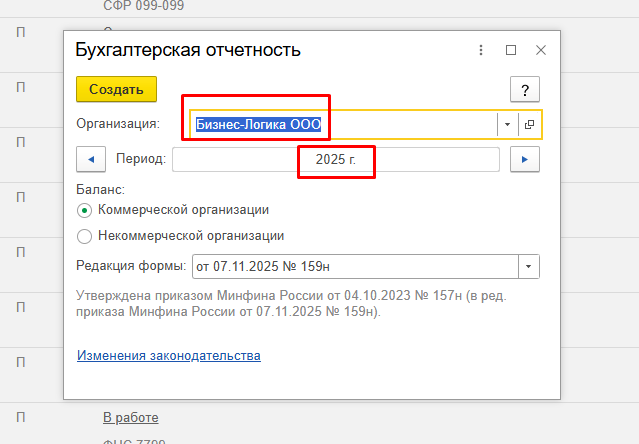Click the Период field showing 2025 г.
This screenshot has height=444, width=639.
point(336,159)
